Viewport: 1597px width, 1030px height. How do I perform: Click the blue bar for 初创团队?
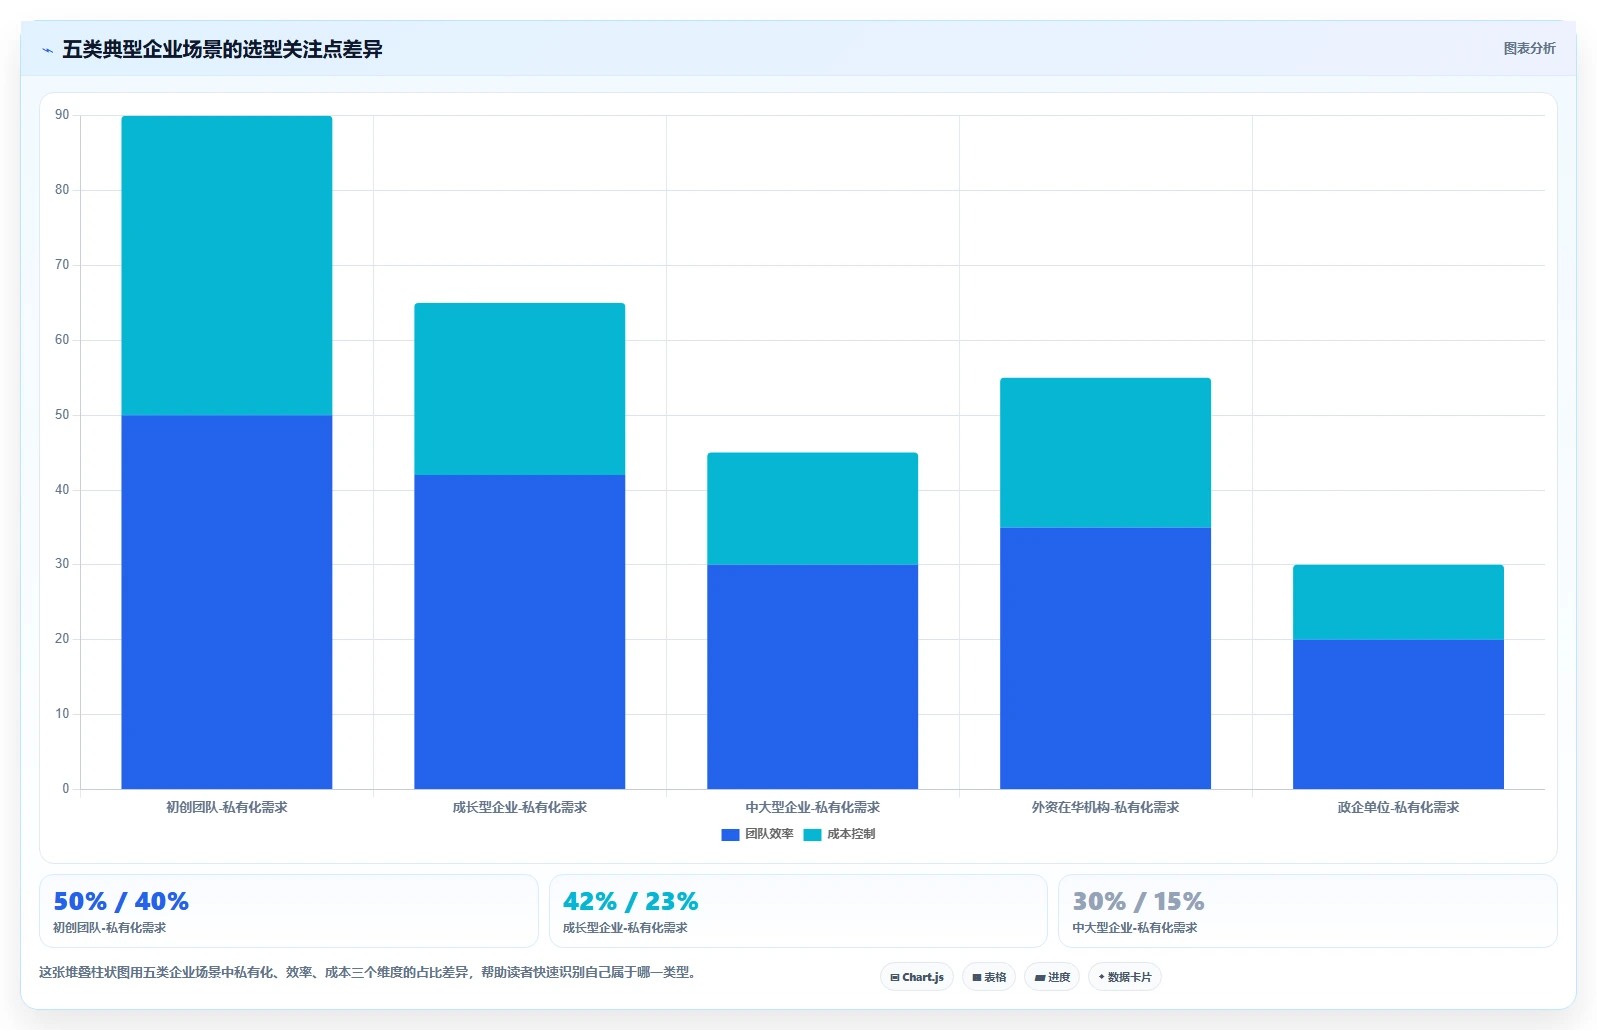pyautogui.click(x=227, y=602)
